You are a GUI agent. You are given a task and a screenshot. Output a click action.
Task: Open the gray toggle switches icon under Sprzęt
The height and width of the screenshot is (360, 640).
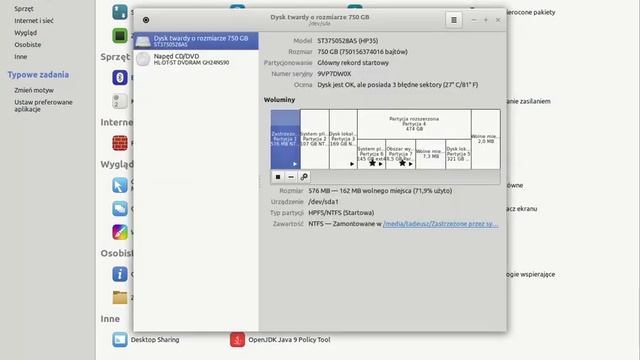pyautogui.click(x=120, y=101)
